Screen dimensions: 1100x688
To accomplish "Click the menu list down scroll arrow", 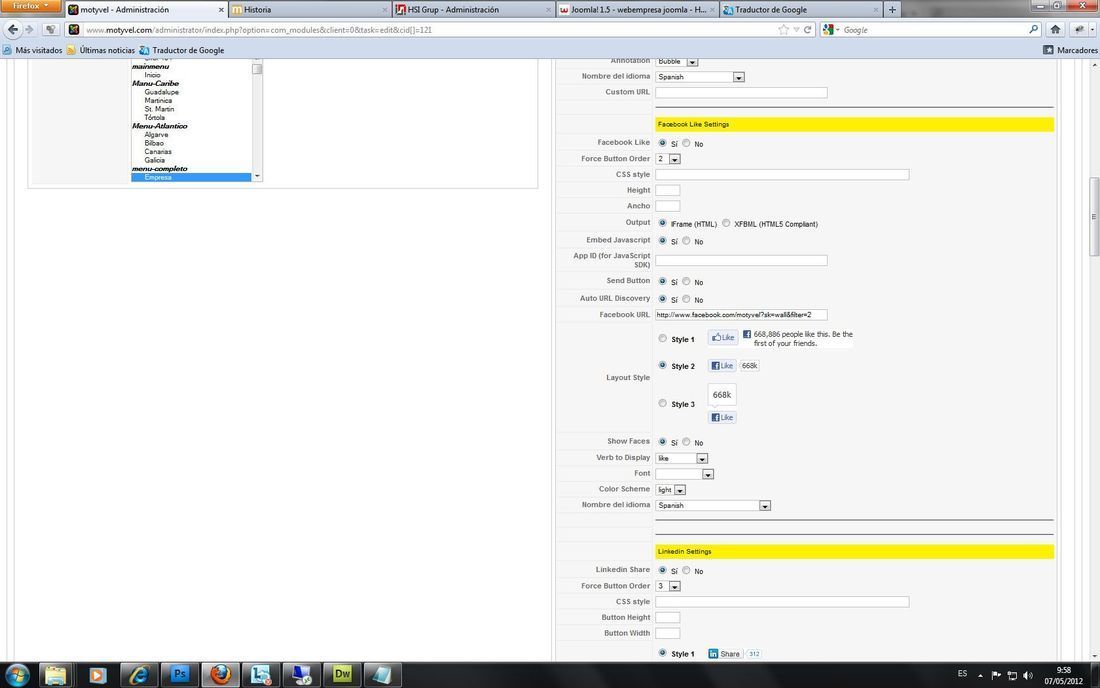I will pyautogui.click(x=257, y=176).
